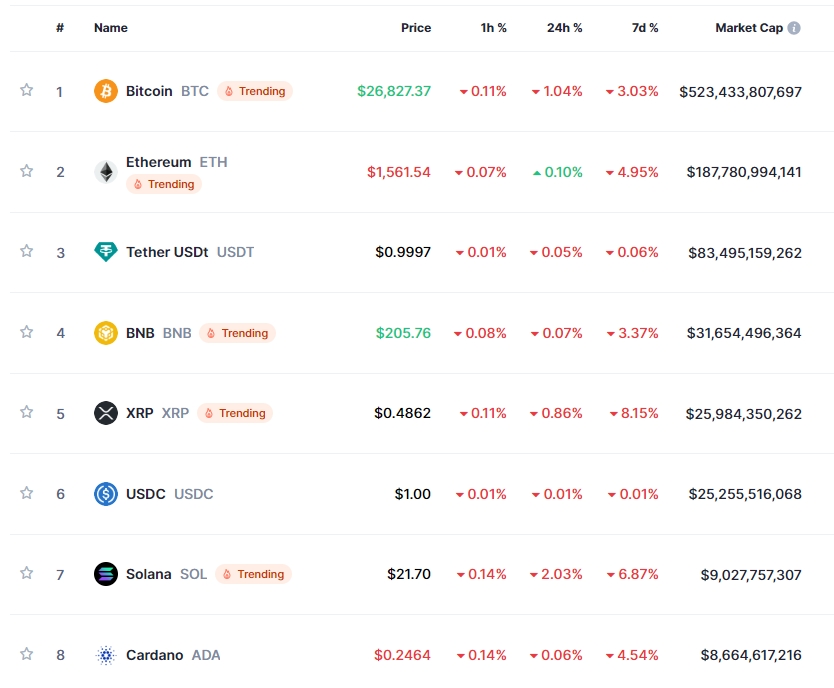Viewport: 834px width, 688px height.
Task: Click the Tether USDt logo icon
Action: [x=105, y=252]
